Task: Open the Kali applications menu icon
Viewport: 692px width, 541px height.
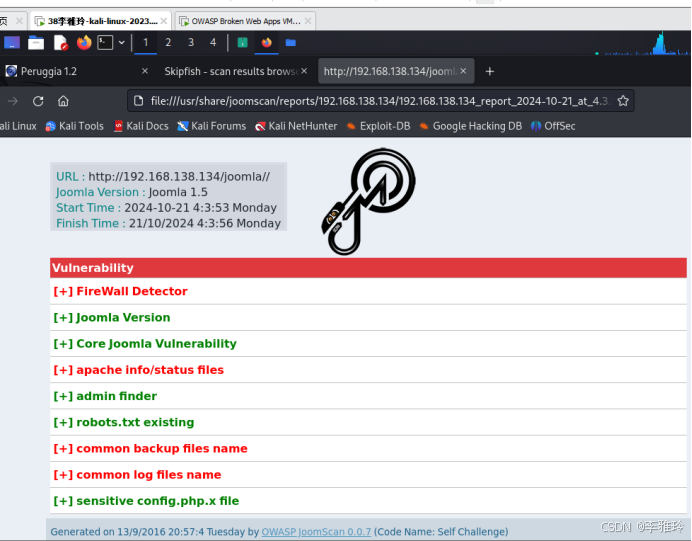Action: pyautogui.click(x=12, y=43)
